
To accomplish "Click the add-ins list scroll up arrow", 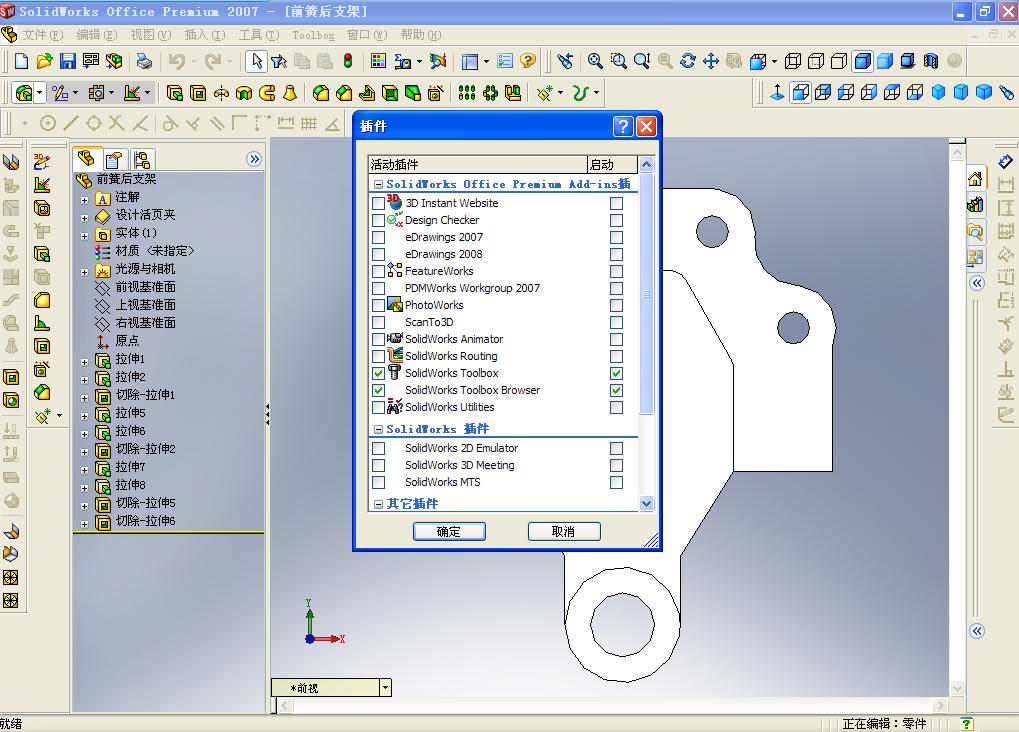I will click(x=646, y=164).
